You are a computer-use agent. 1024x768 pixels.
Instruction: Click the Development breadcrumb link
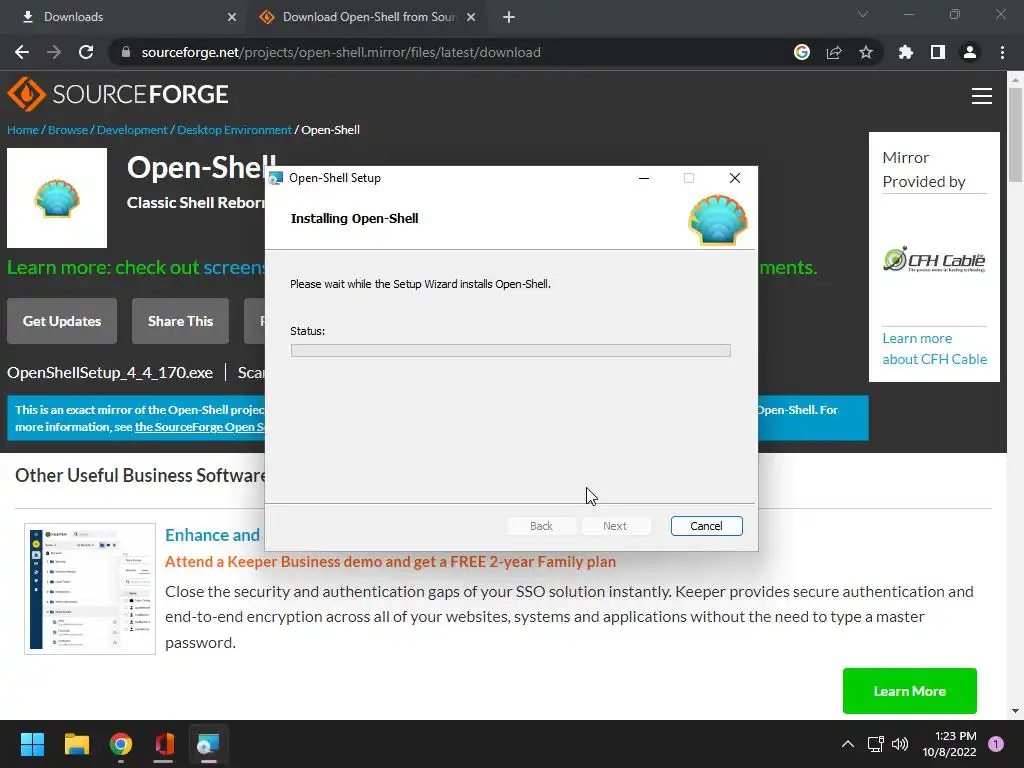(x=132, y=130)
